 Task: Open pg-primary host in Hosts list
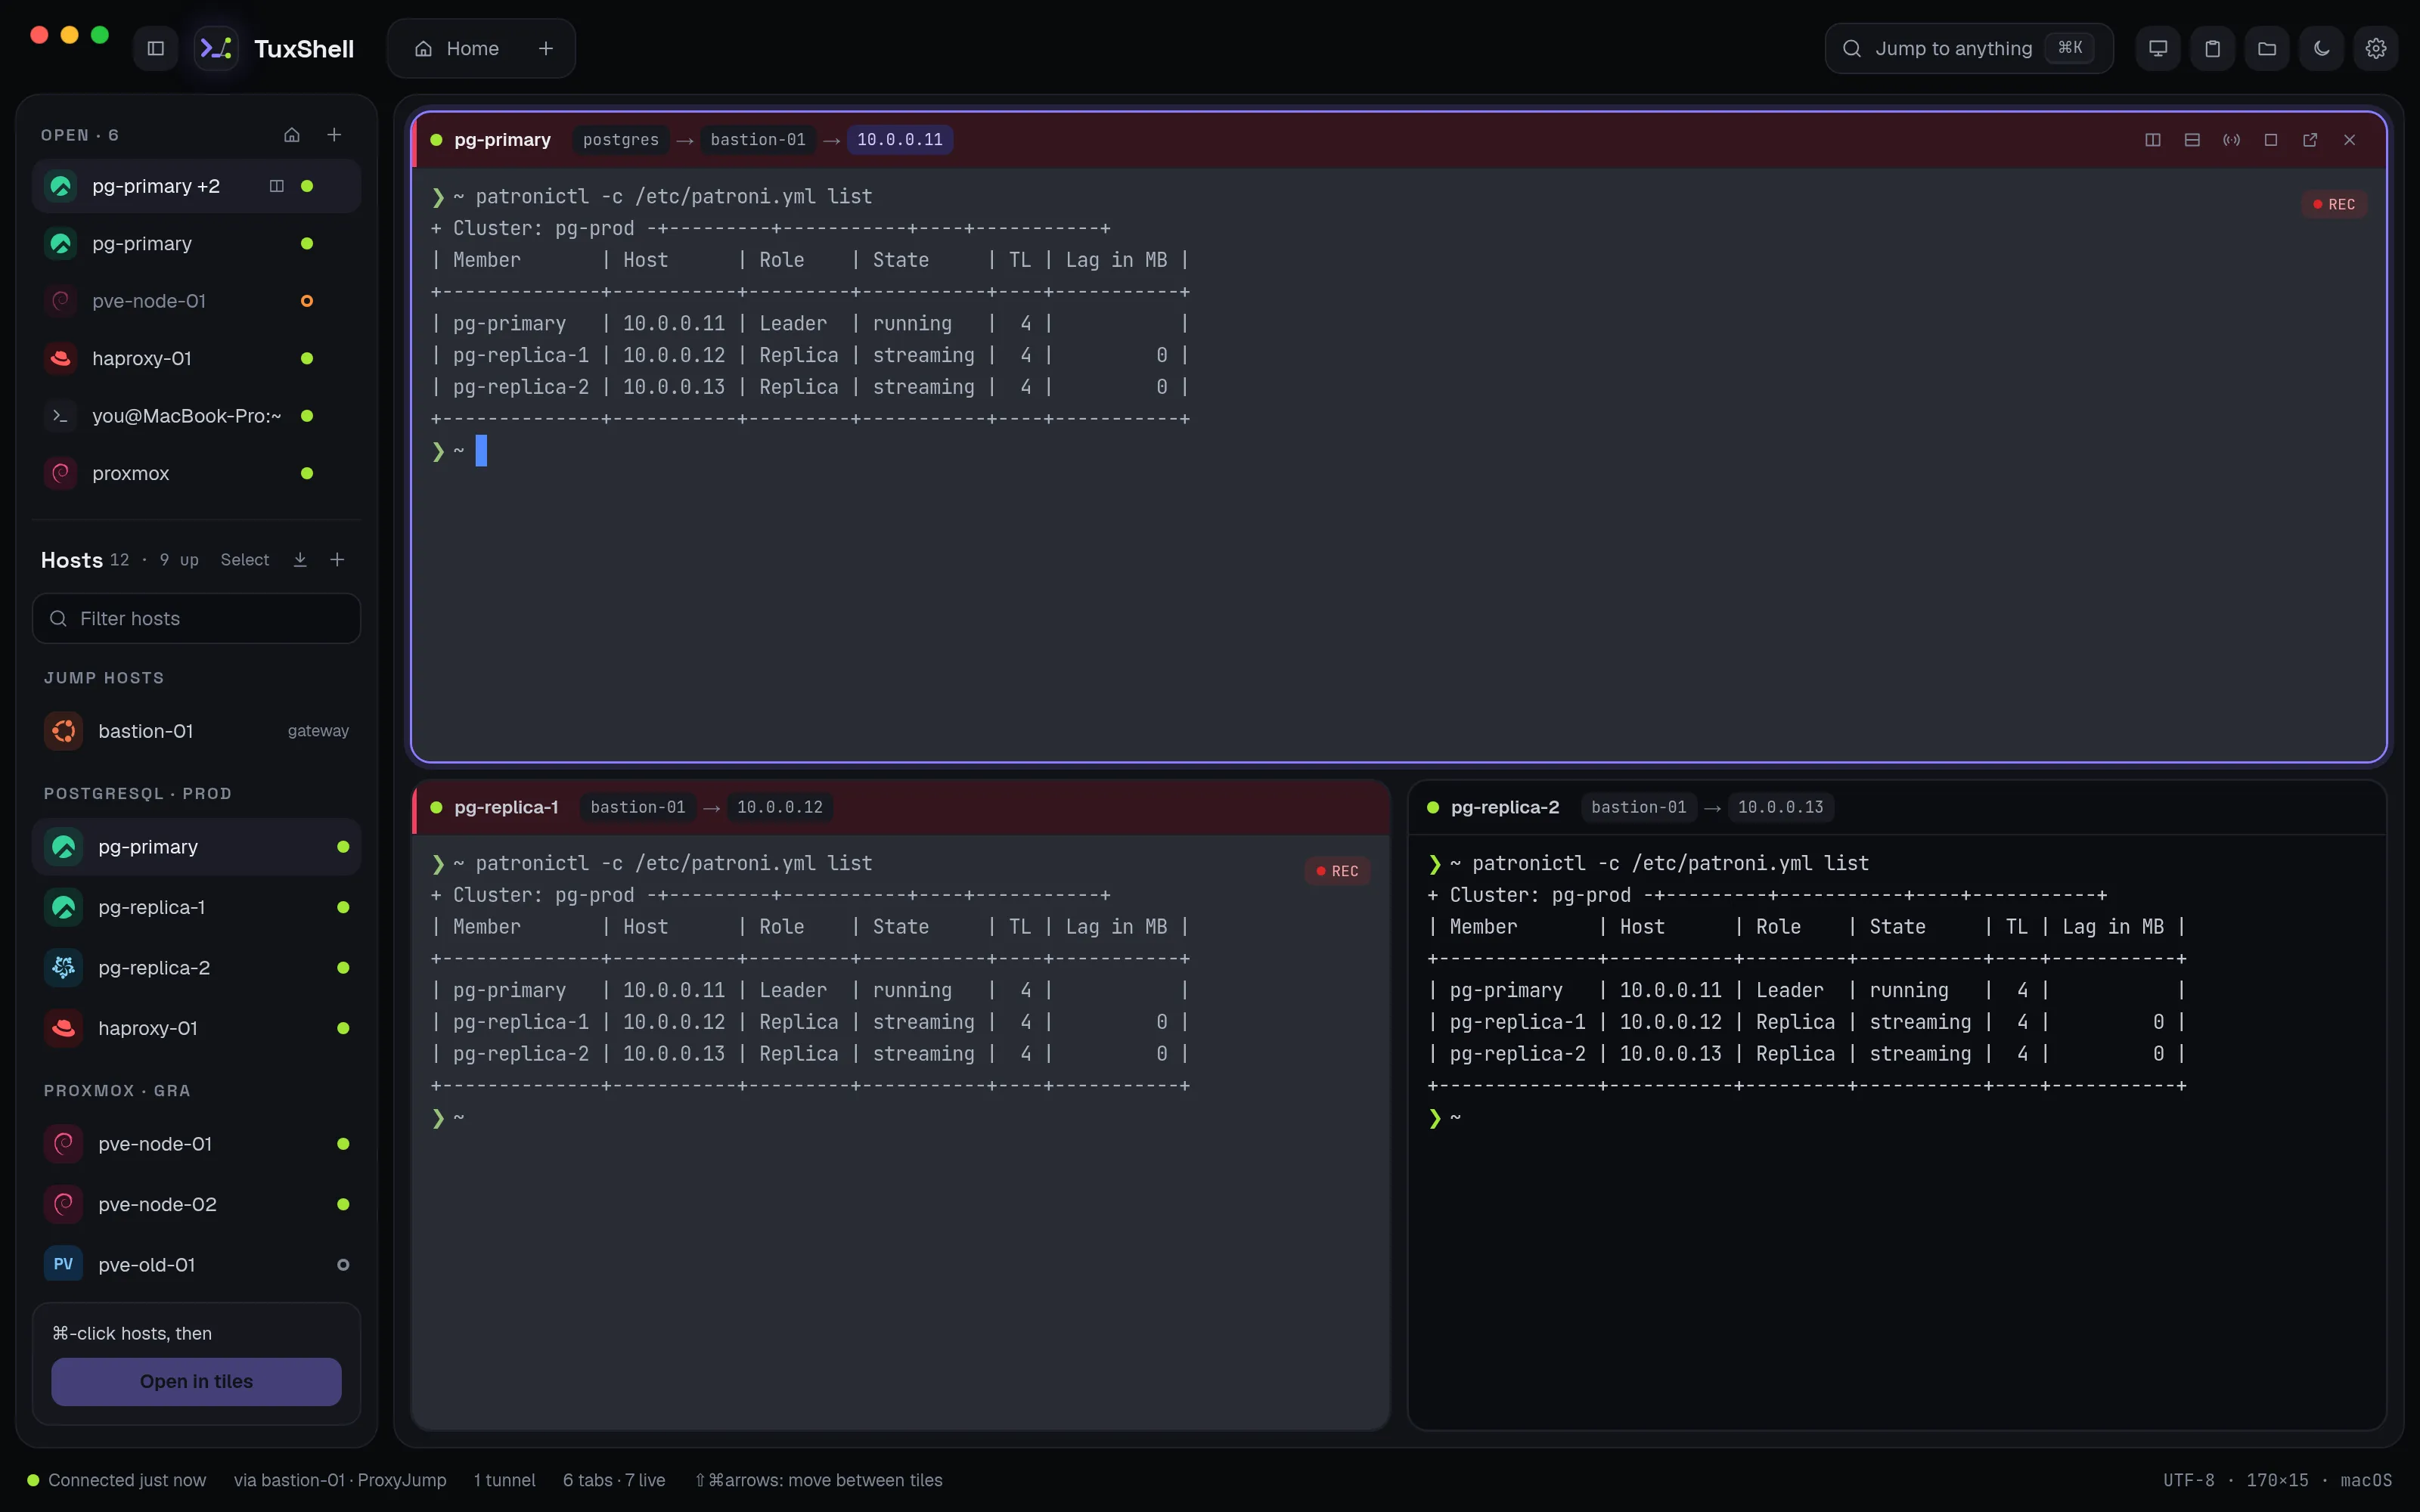coord(196,847)
